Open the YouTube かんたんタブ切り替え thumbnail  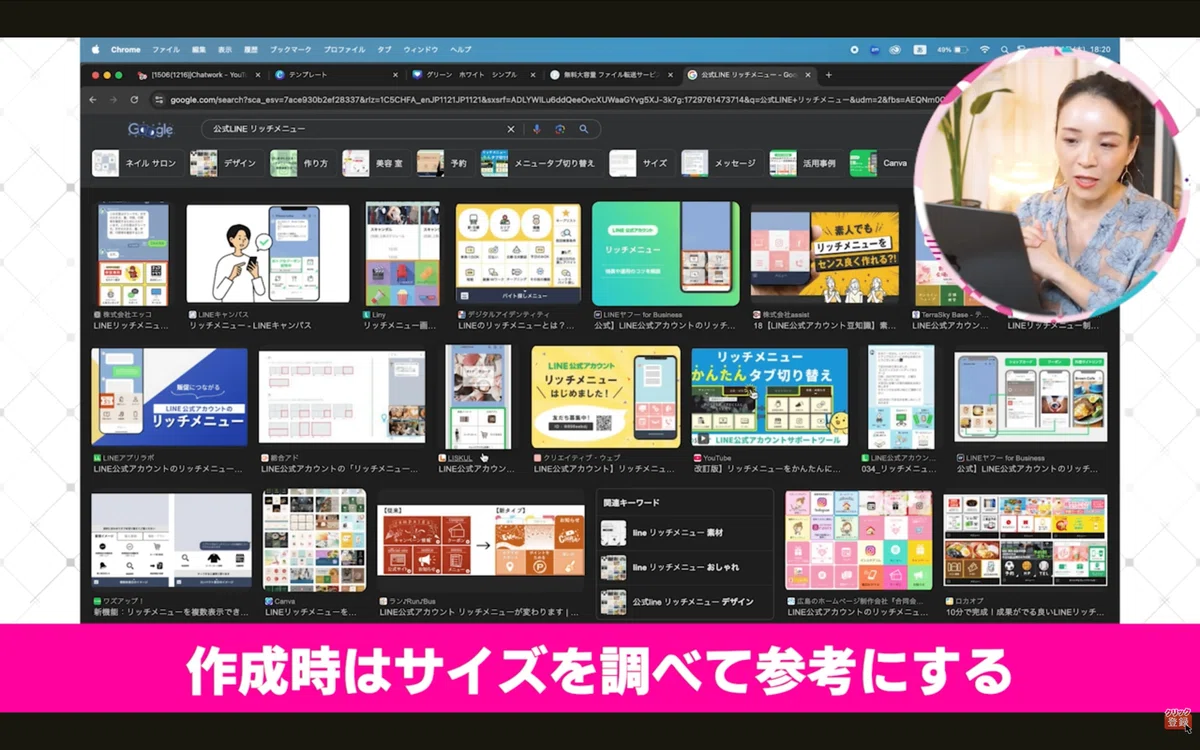[770, 396]
